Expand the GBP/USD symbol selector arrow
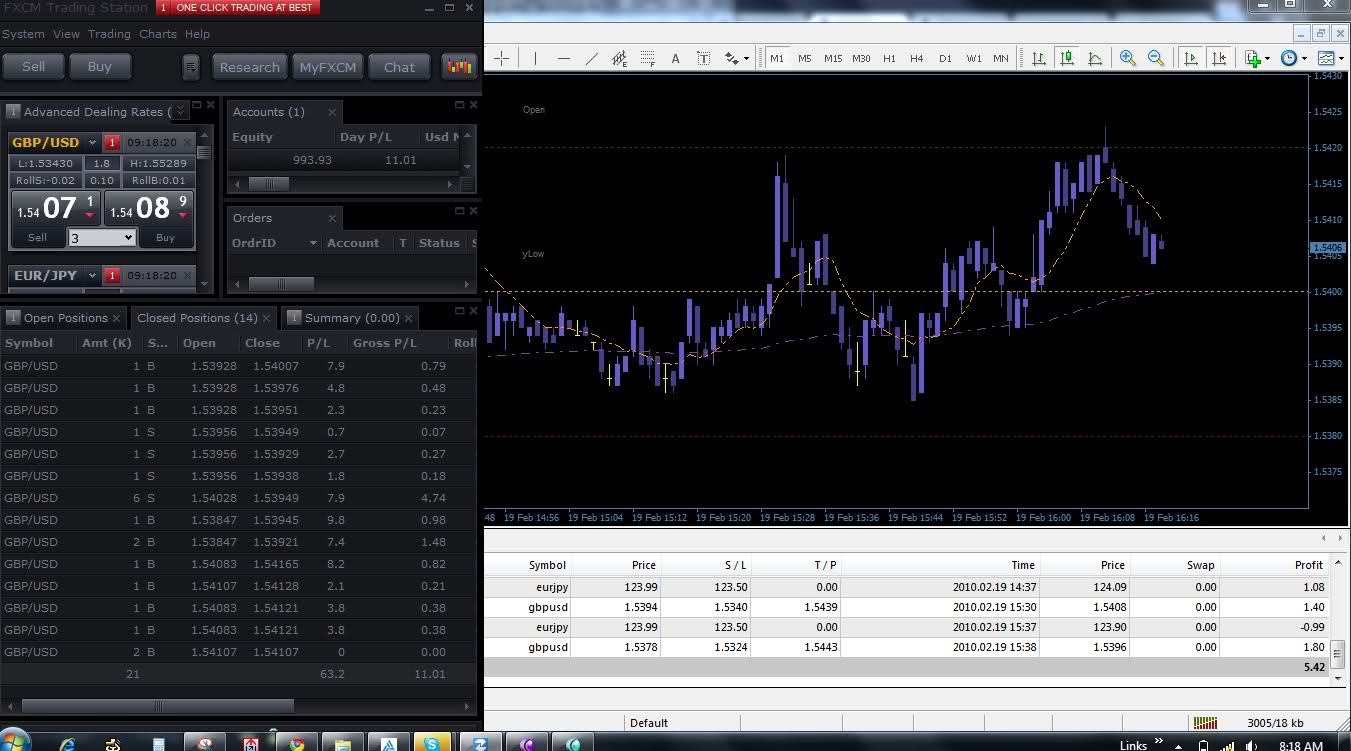This screenshot has height=751, width=1351. pyautogui.click(x=92, y=143)
